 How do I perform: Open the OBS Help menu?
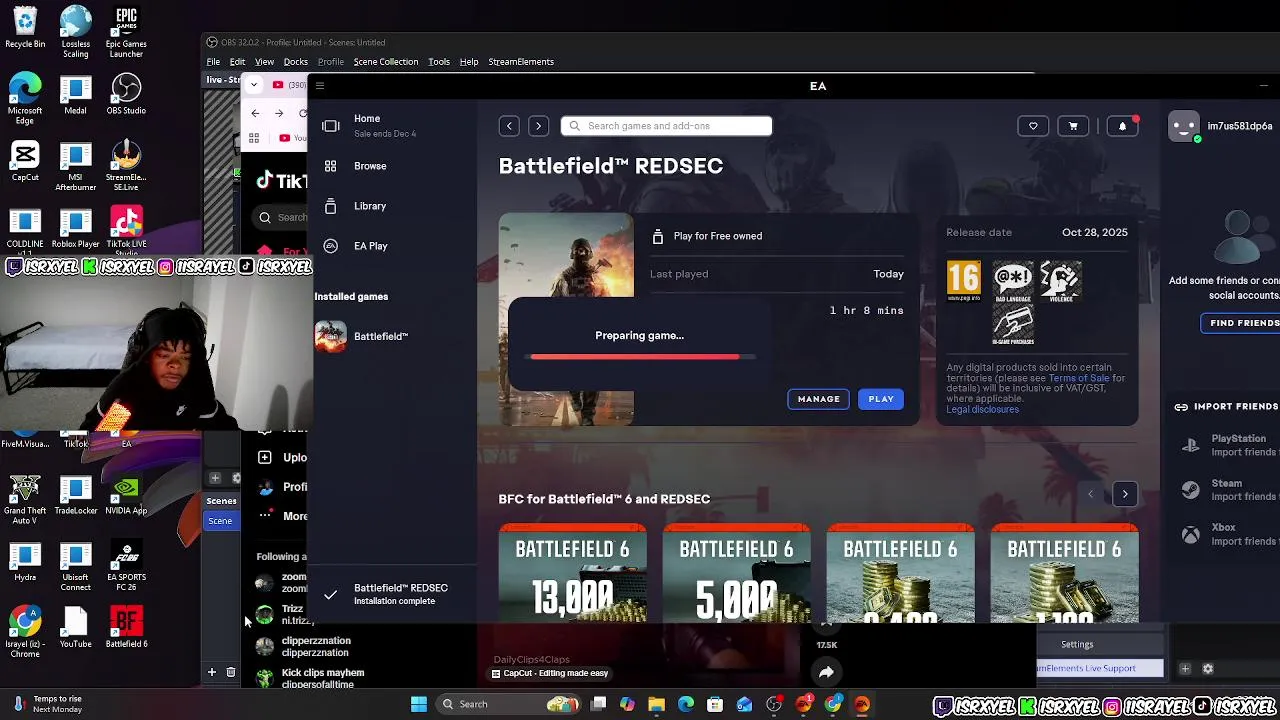[469, 62]
